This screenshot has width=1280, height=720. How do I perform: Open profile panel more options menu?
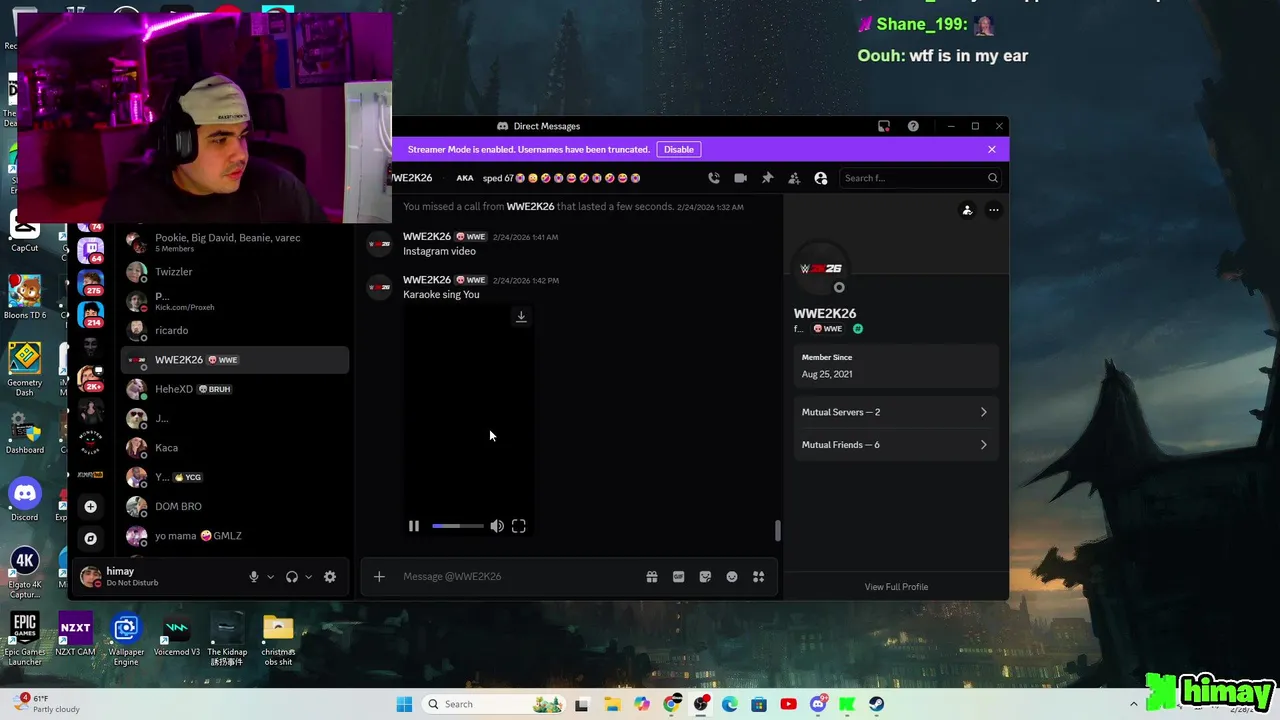(x=993, y=210)
